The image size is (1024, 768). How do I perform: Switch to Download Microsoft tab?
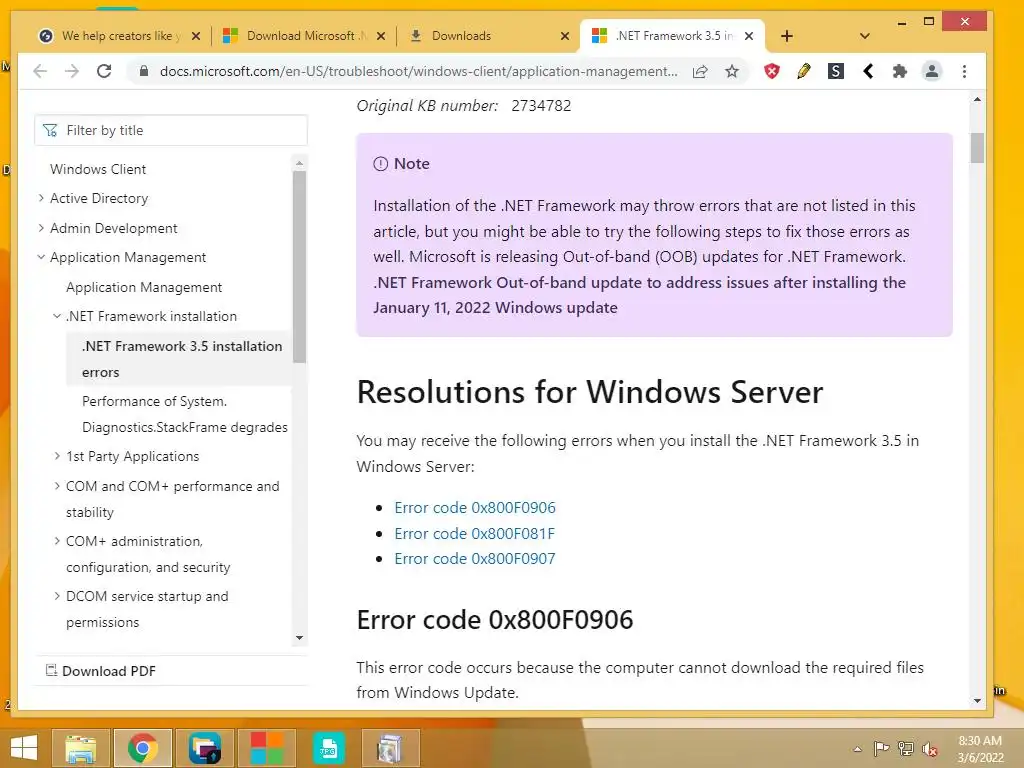(x=307, y=36)
